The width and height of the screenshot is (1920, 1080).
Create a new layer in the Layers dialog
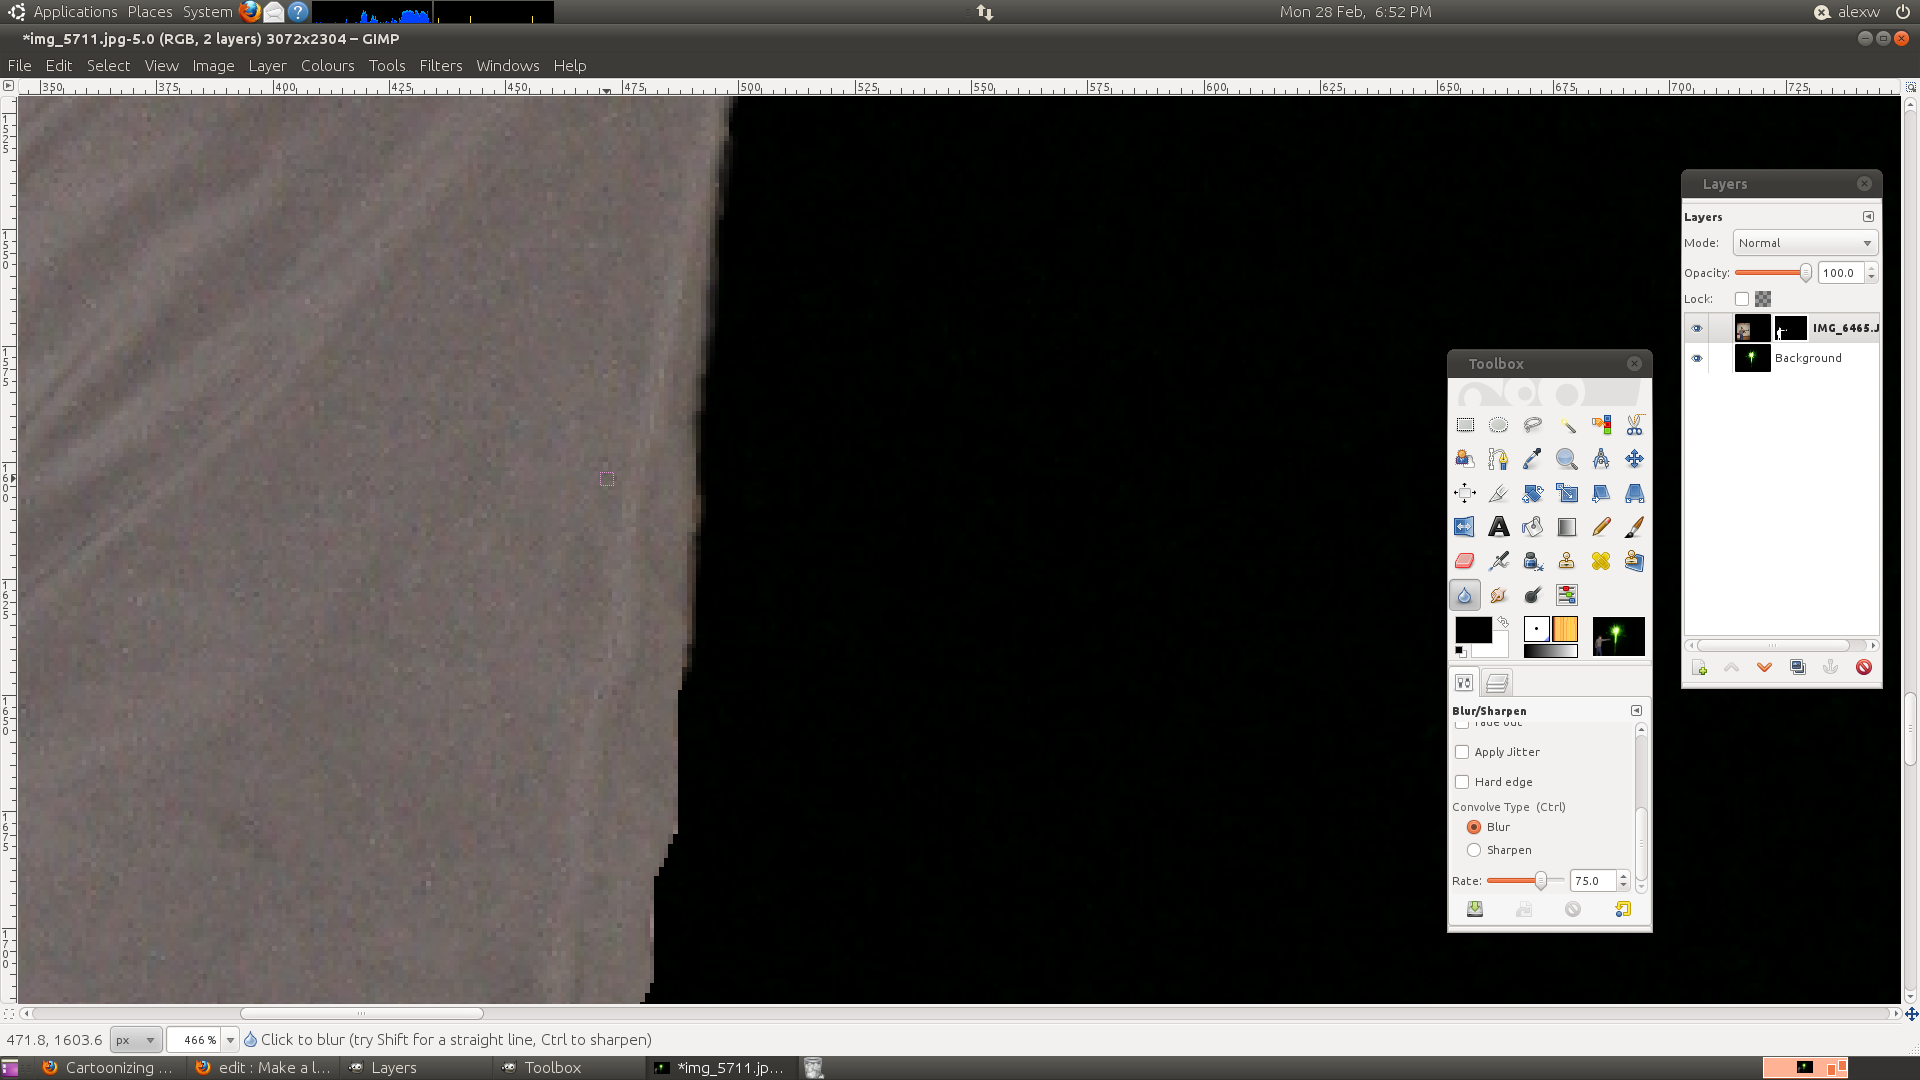[x=1699, y=668]
